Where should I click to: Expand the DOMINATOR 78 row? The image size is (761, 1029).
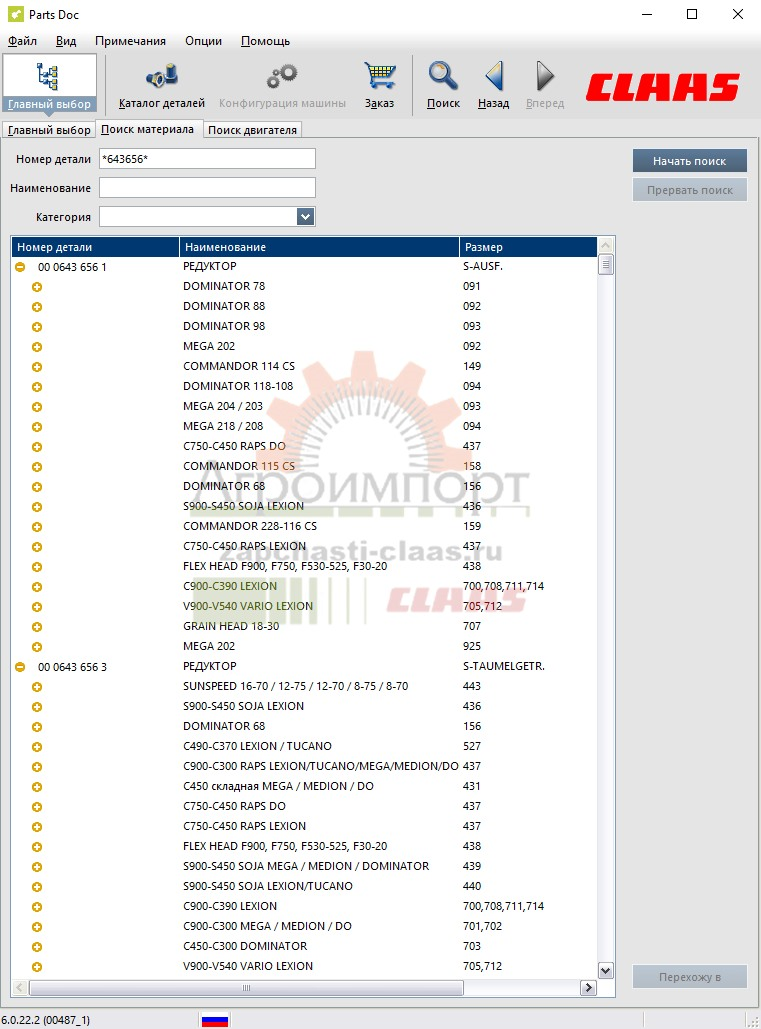(x=37, y=287)
